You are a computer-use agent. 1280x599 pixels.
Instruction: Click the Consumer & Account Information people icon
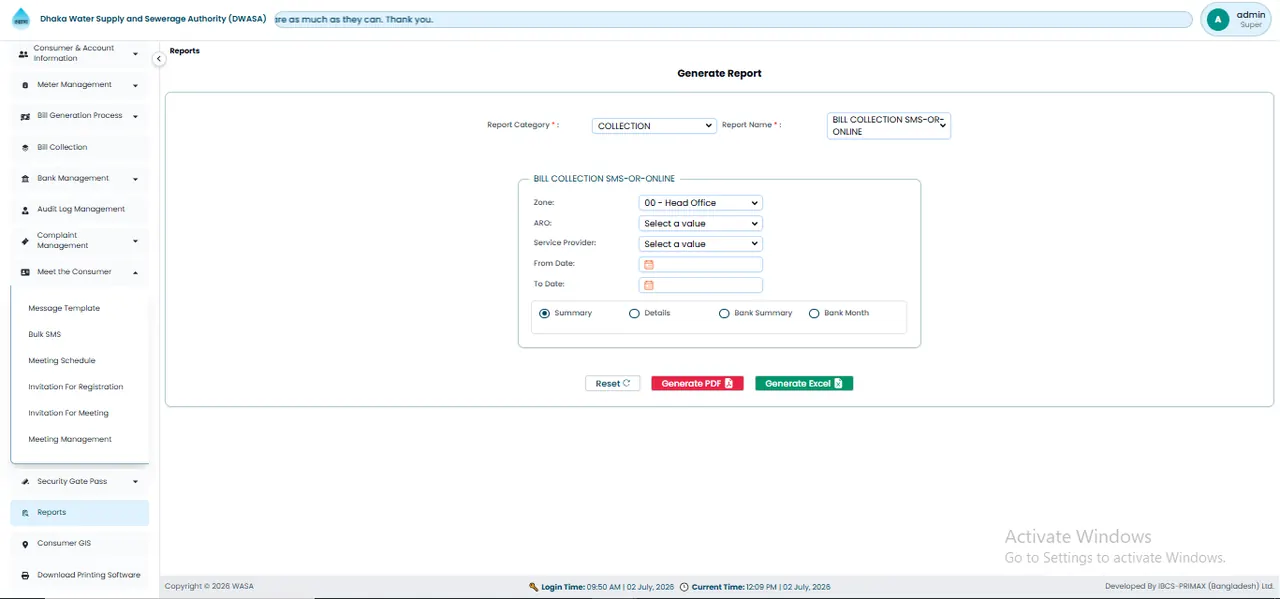[24, 54]
